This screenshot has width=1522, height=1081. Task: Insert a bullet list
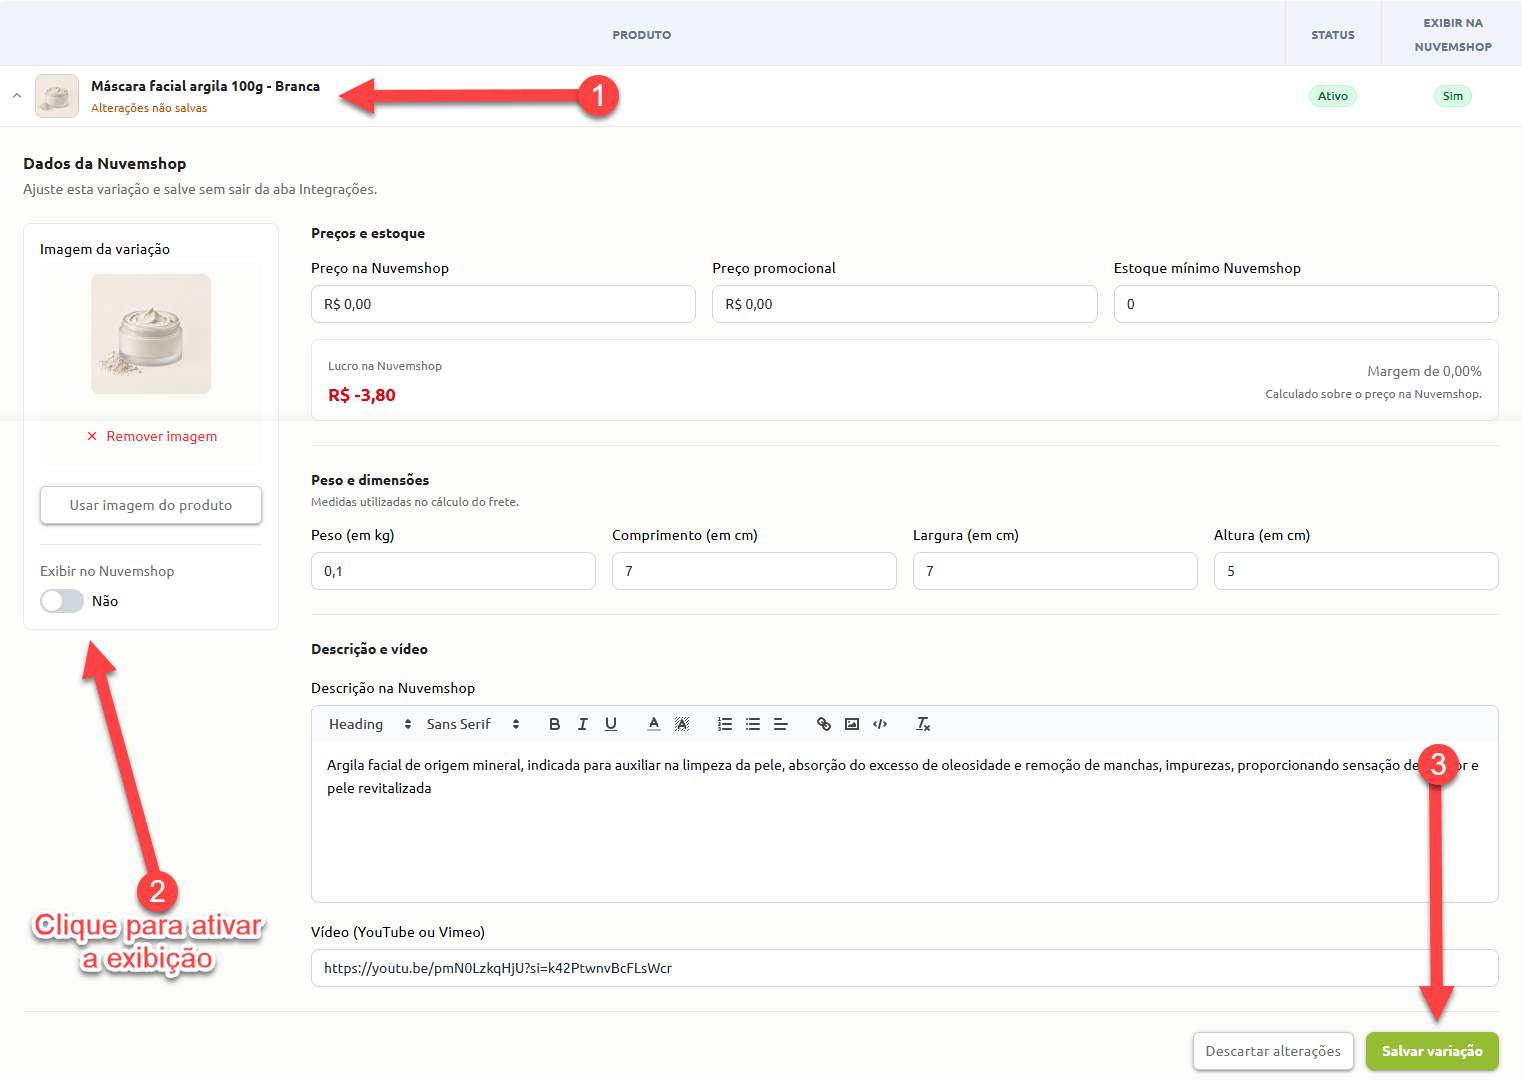pyautogui.click(x=753, y=724)
